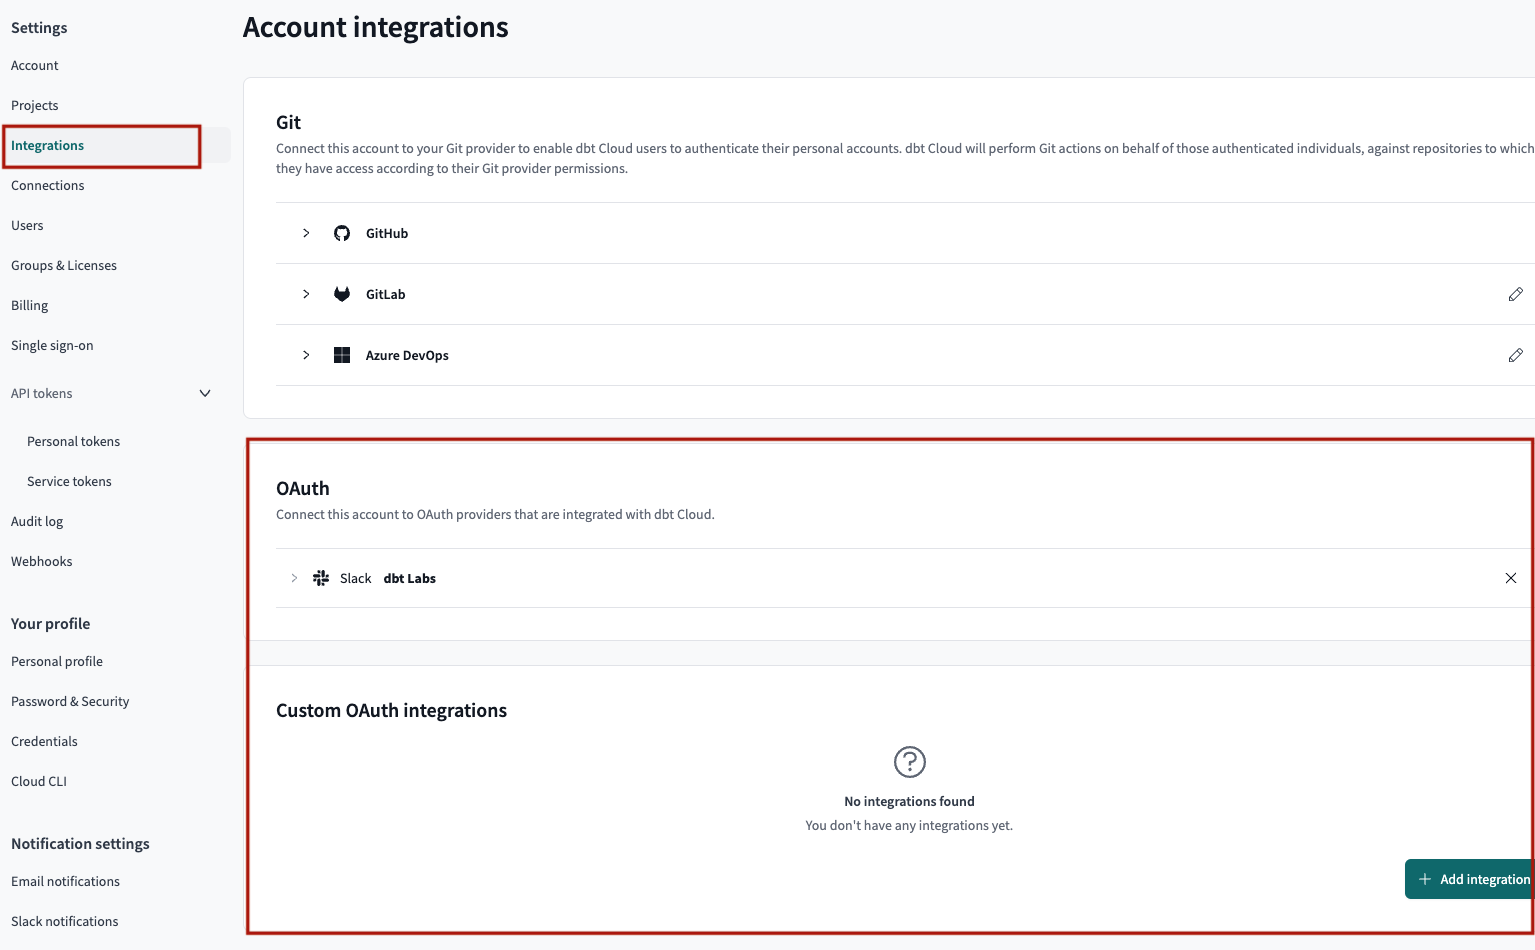Expand the Slack dbt Labs OAuth entry
The image size is (1535, 950).
click(293, 577)
